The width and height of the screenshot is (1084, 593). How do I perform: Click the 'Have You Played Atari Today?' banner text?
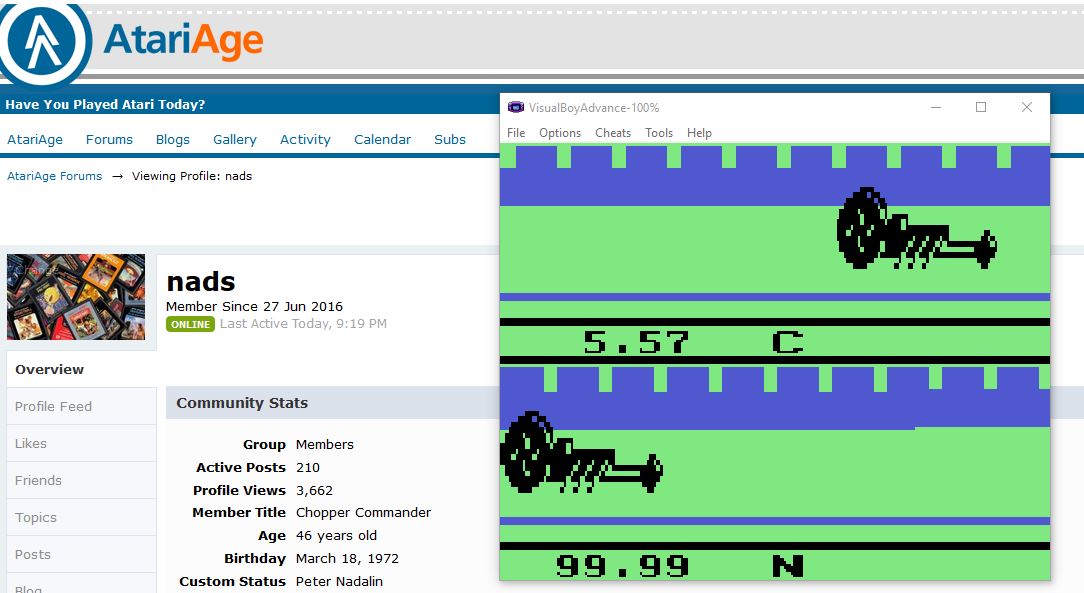pyautogui.click(x=105, y=104)
